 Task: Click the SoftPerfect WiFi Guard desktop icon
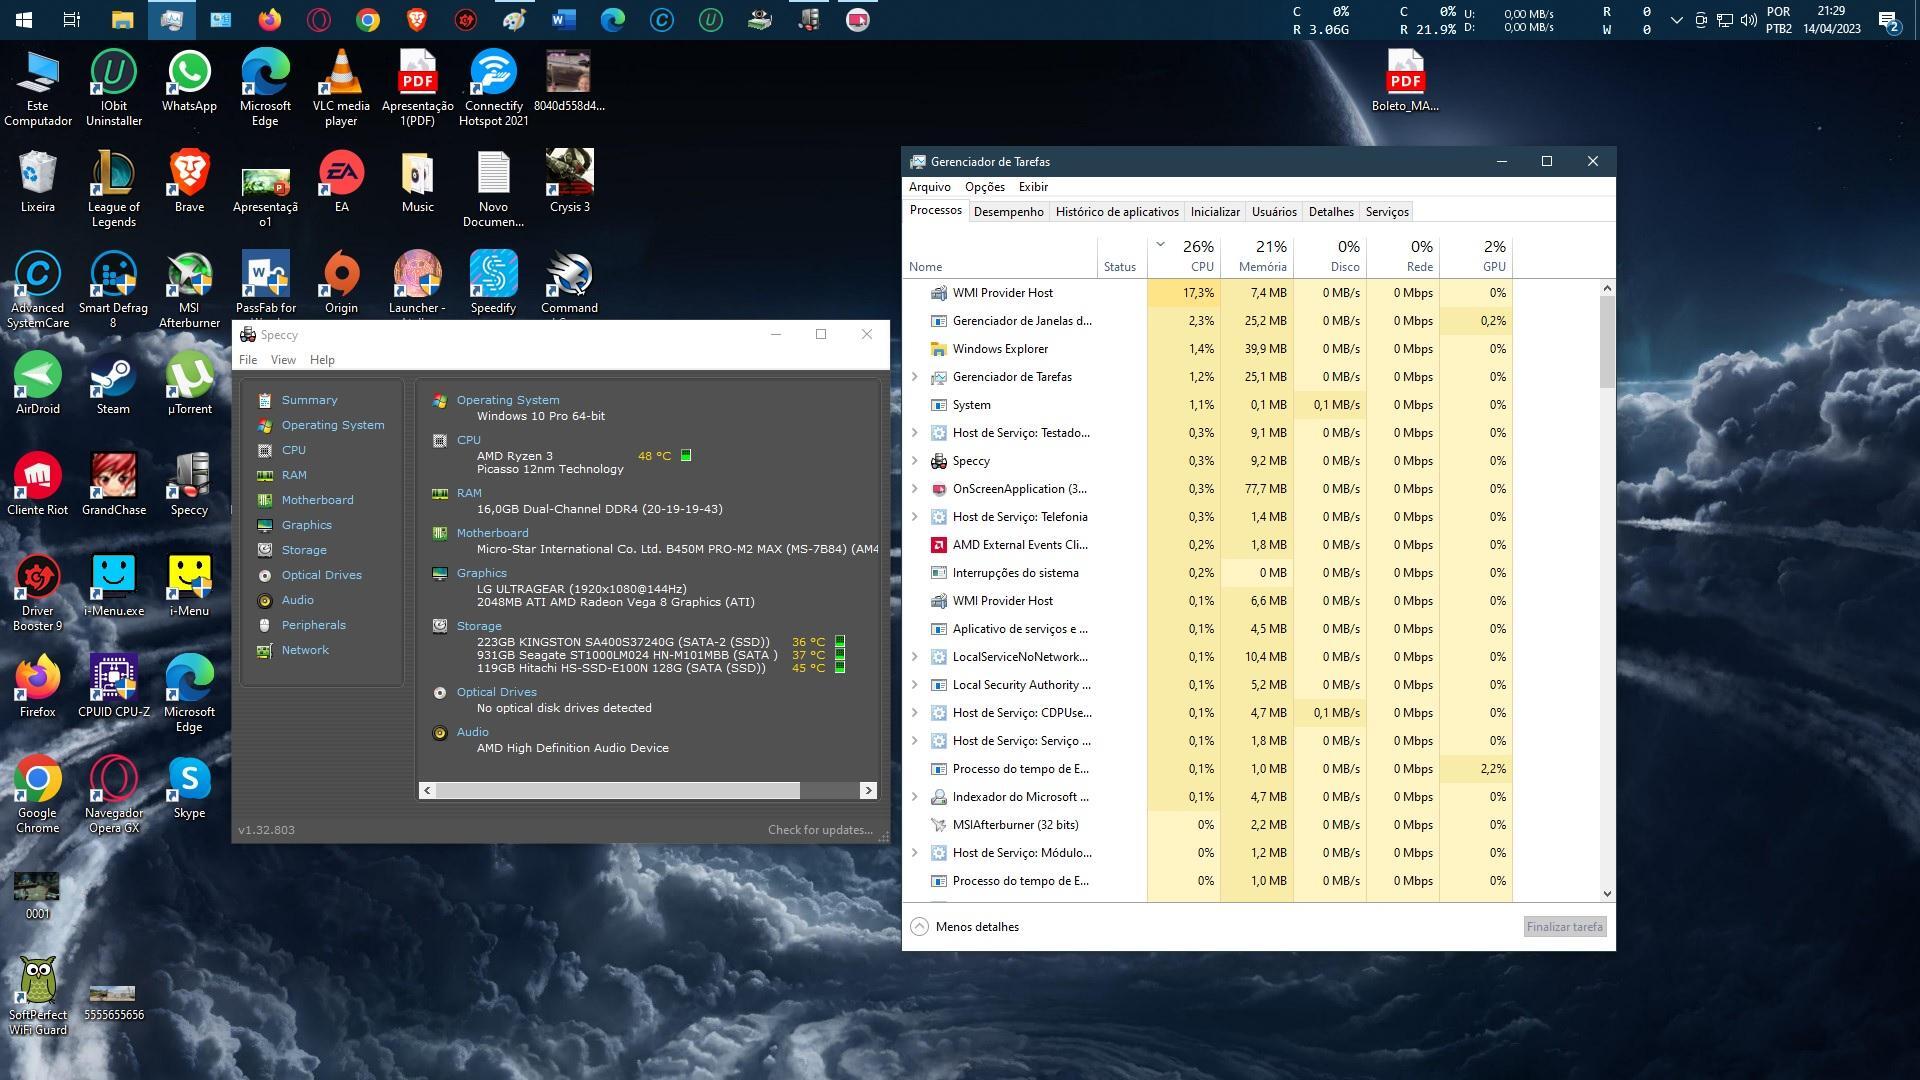click(x=37, y=997)
